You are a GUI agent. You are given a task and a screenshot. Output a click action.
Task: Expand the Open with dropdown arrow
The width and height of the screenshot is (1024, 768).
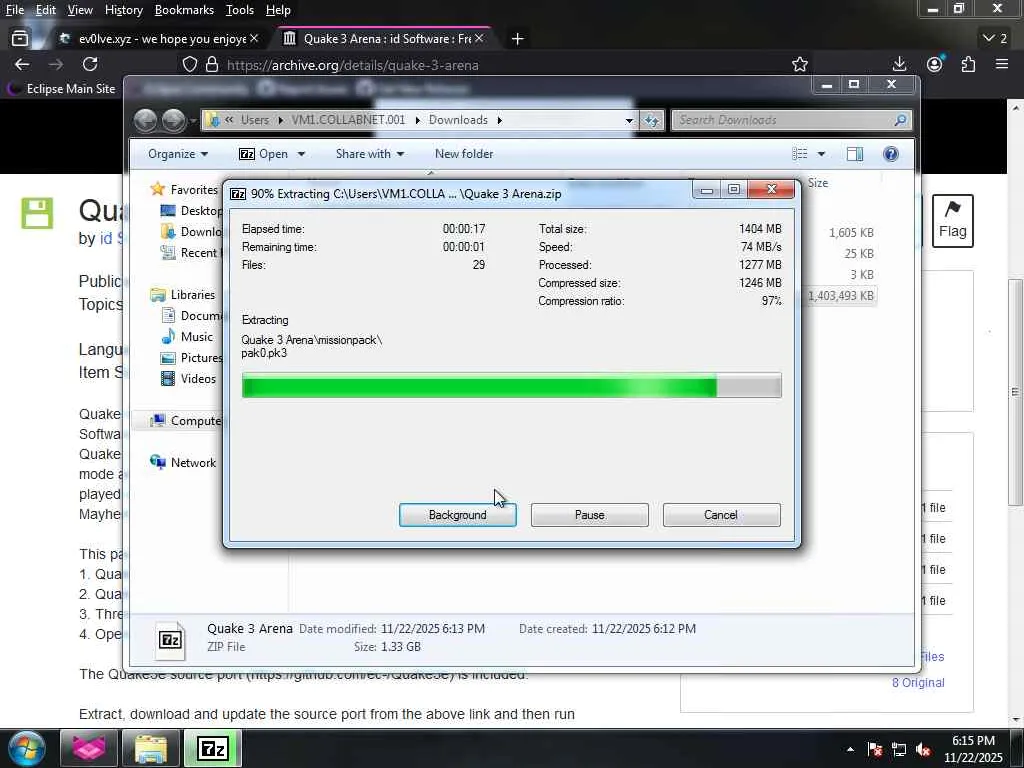301,154
